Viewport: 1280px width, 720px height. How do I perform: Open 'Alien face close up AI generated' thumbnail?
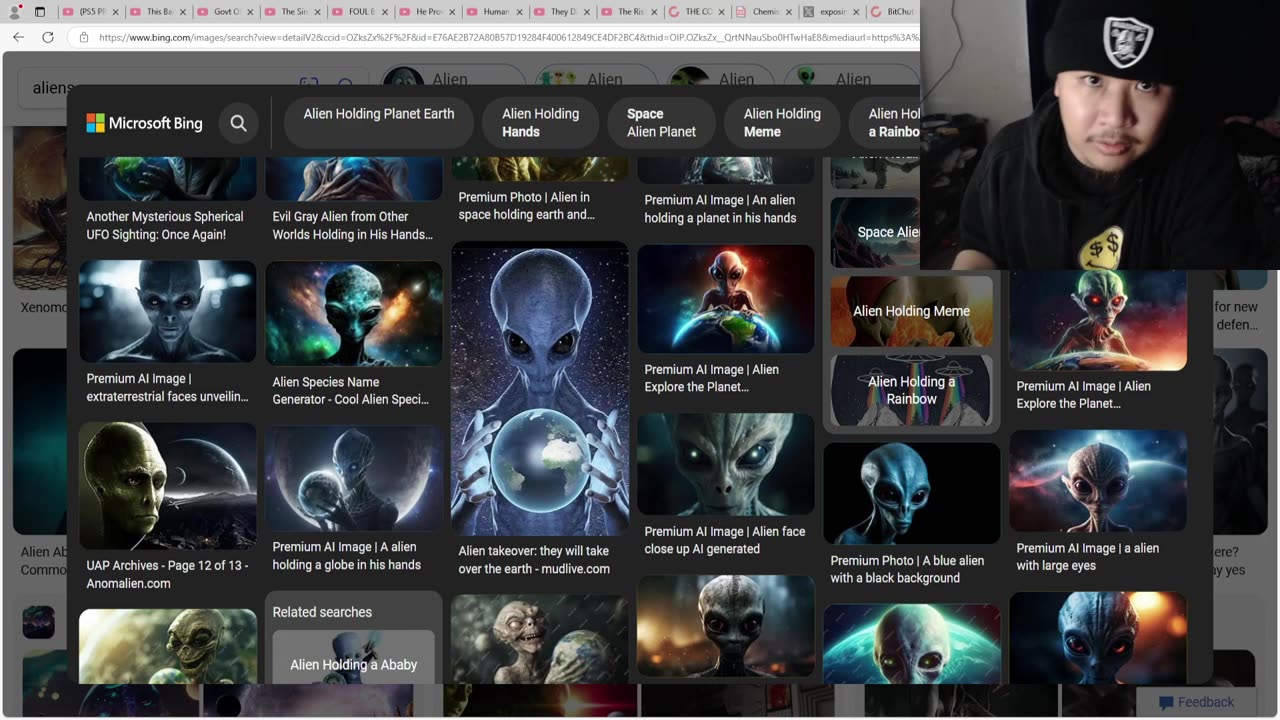[x=726, y=464]
